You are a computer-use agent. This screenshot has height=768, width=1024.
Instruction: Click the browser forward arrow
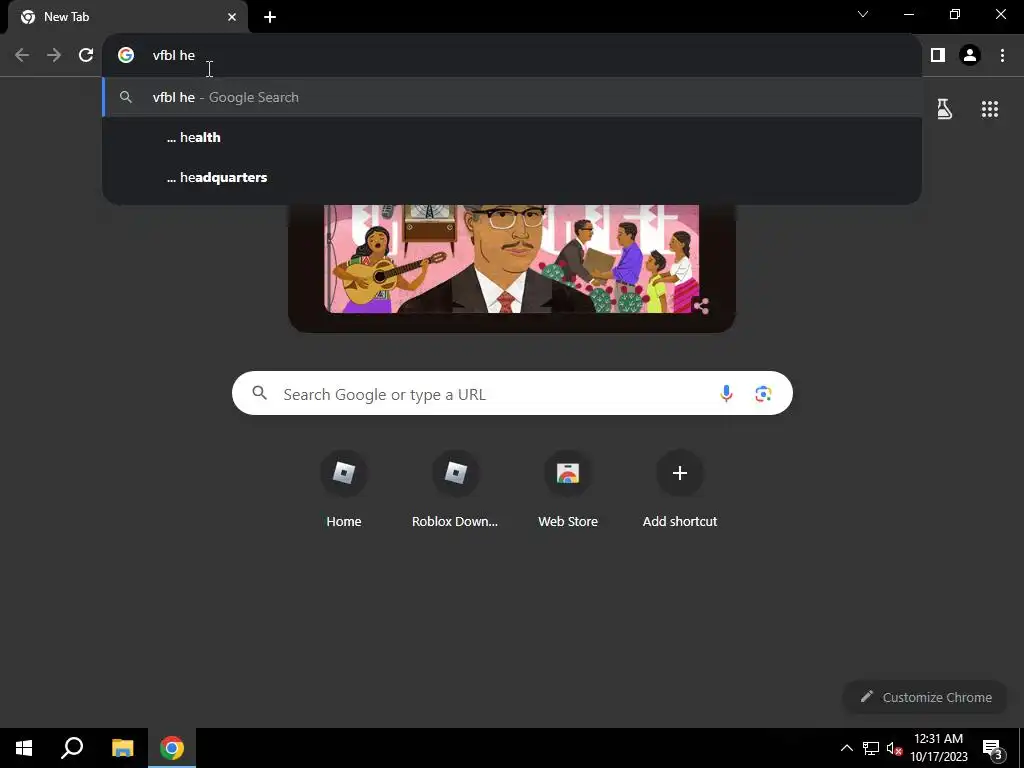coord(54,56)
